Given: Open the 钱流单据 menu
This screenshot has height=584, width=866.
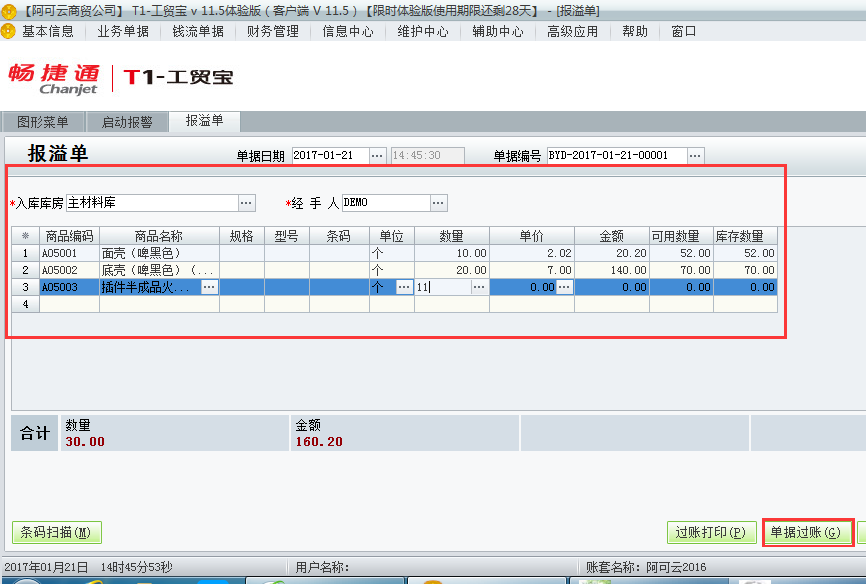Looking at the screenshot, I should click(x=198, y=31).
